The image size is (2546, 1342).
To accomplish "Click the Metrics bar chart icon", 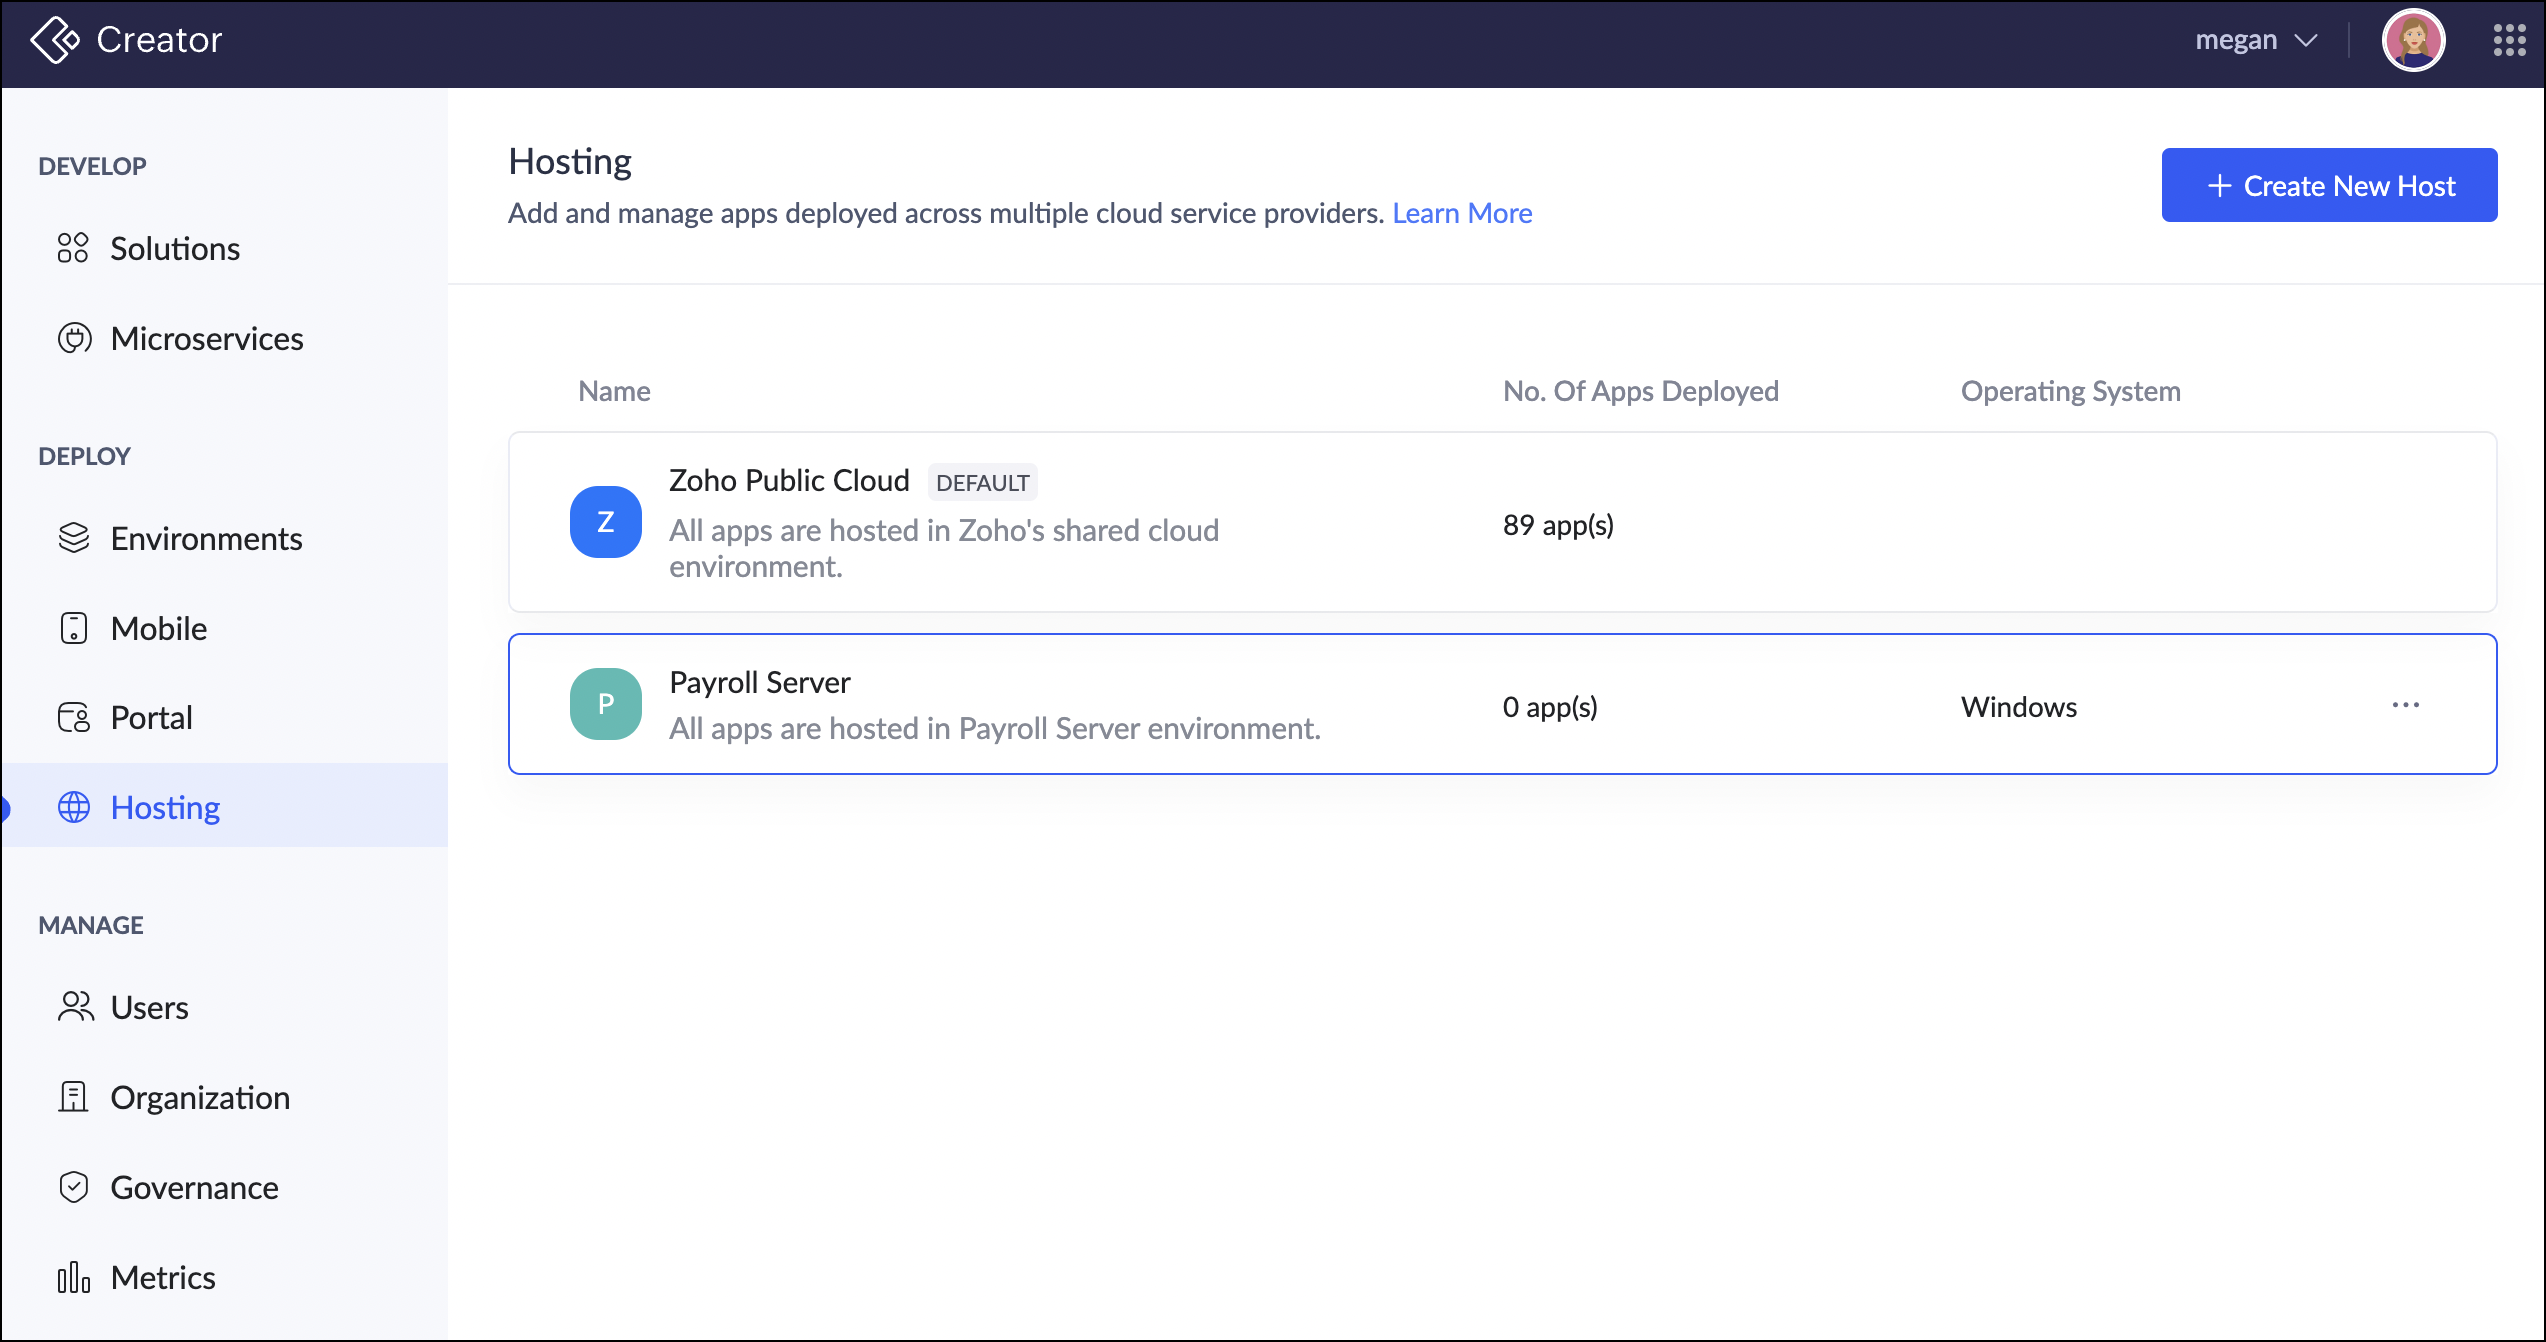I will click(x=74, y=1277).
